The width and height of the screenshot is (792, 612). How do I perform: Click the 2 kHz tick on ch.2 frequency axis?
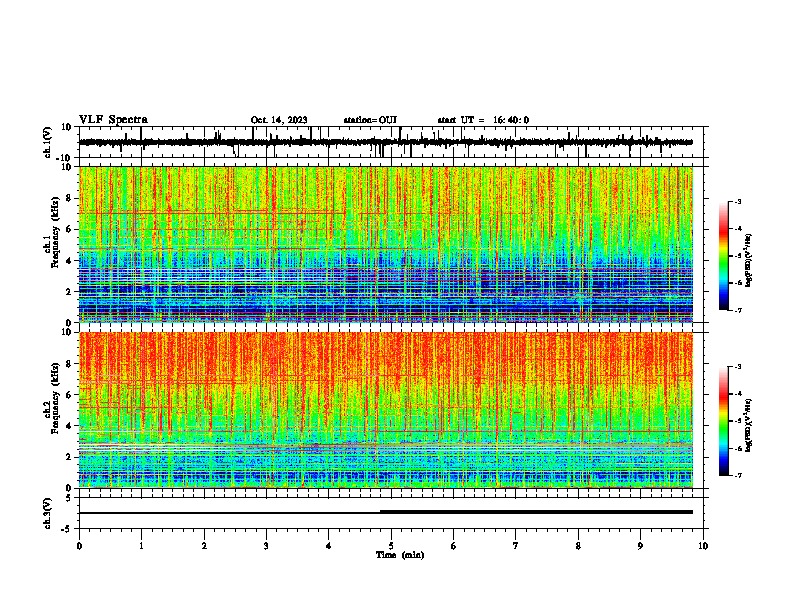click(x=69, y=457)
